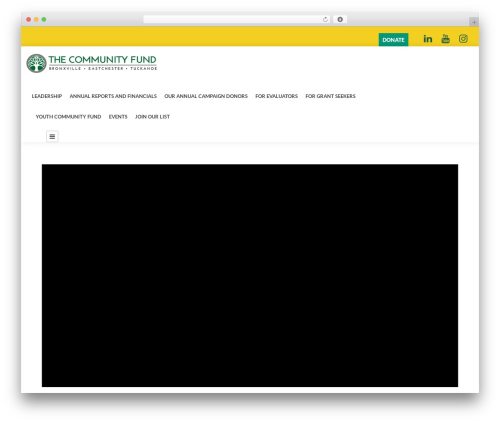
Task: Click The Community Fund tree logo
Action: coord(36,63)
